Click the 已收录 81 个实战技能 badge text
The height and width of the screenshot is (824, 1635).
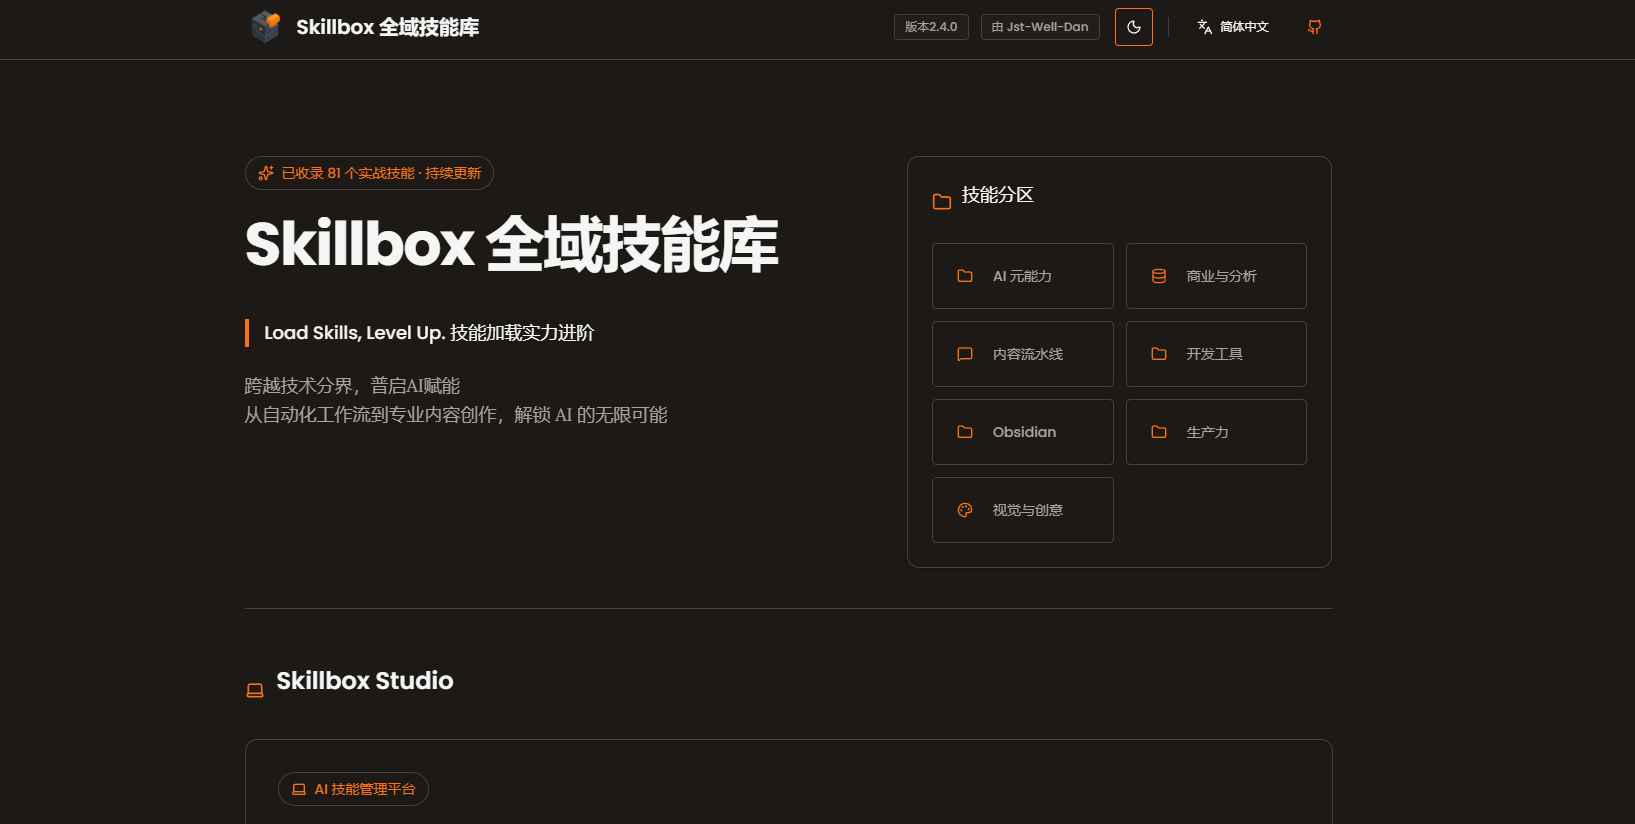coord(381,173)
